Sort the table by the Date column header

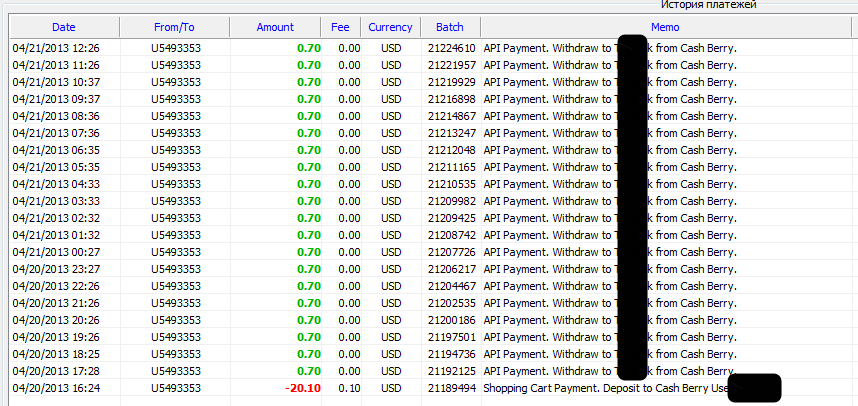click(x=63, y=28)
